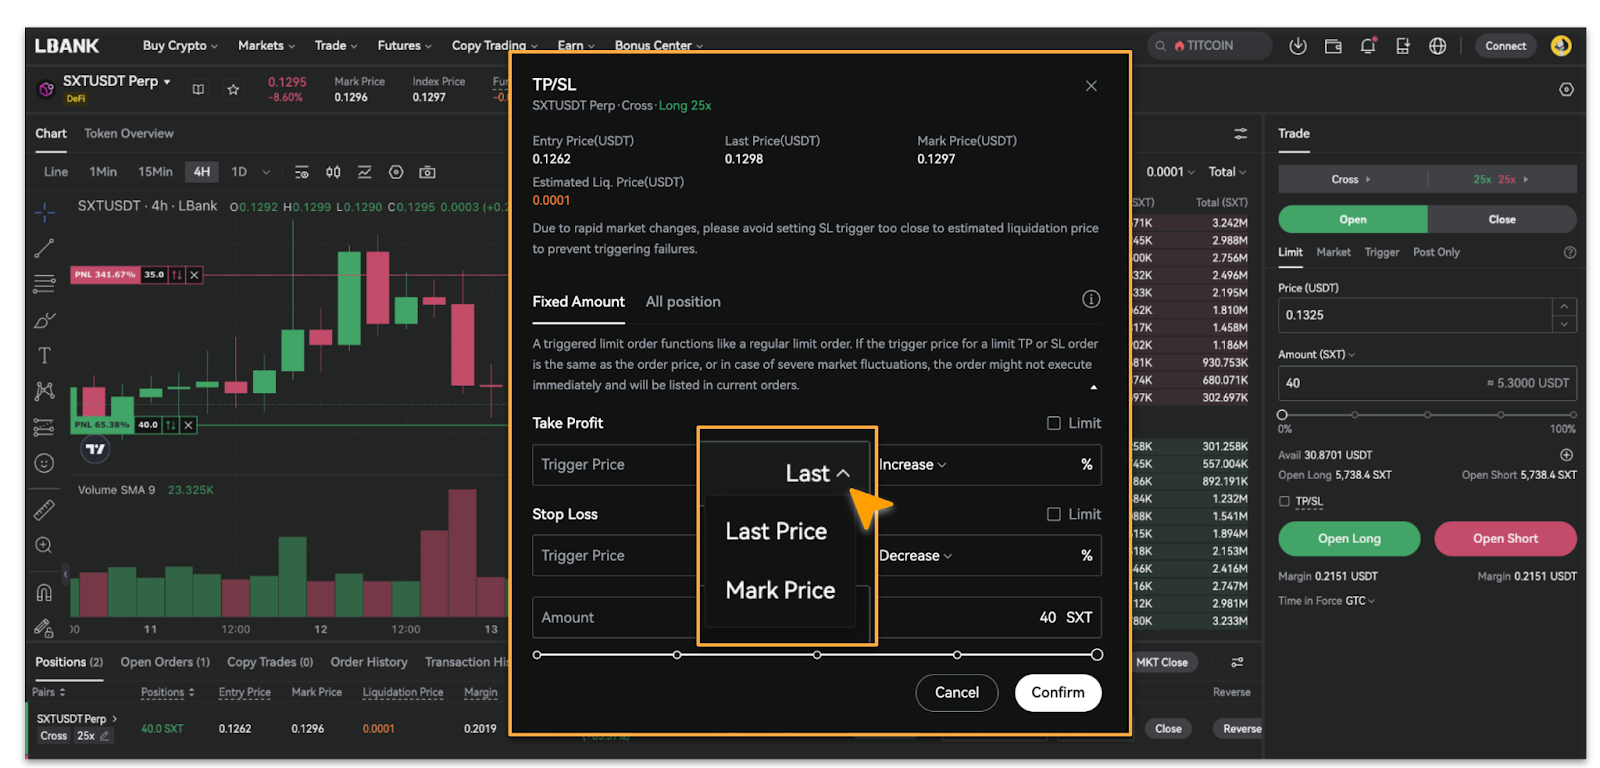Open the Futures menu
The image size is (1600, 768).
[x=404, y=46]
